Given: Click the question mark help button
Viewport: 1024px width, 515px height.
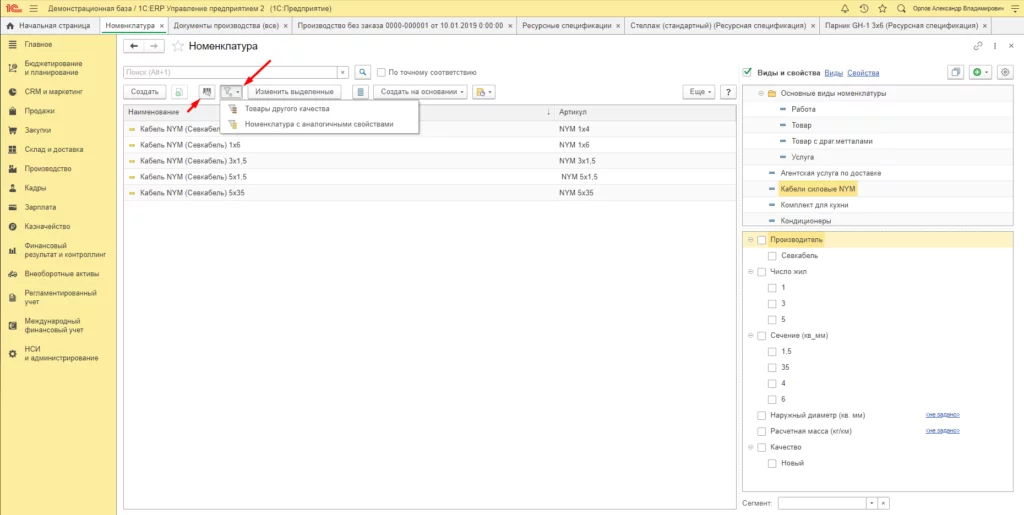Looking at the screenshot, I should tap(728, 91).
